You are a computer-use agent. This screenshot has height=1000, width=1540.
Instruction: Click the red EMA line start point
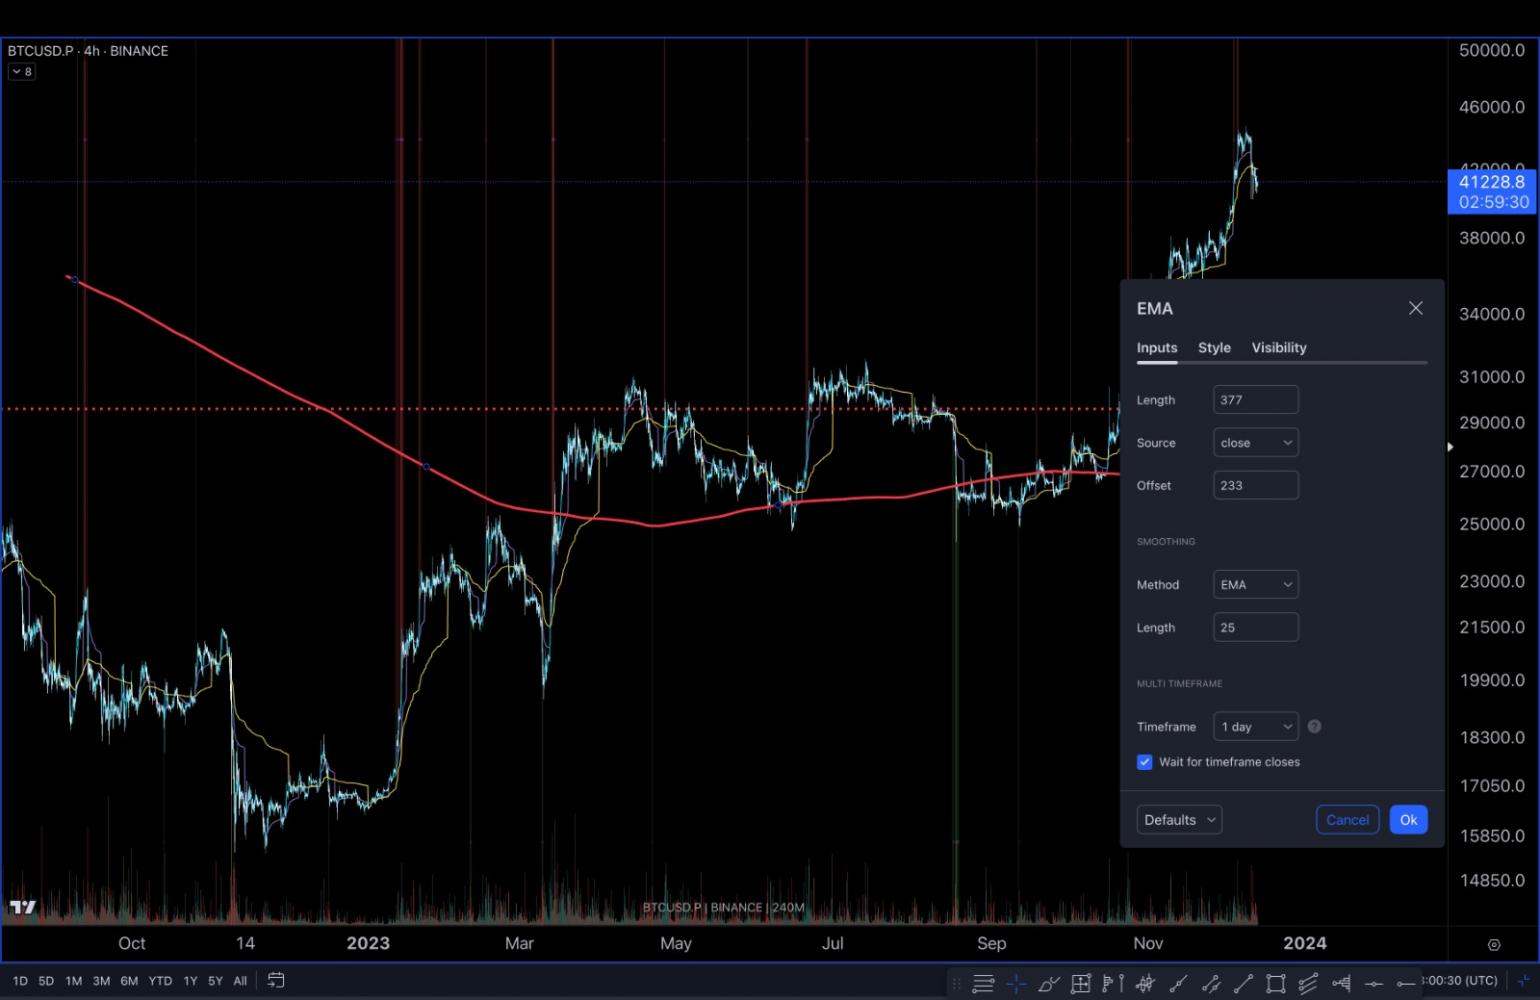click(74, 279)
